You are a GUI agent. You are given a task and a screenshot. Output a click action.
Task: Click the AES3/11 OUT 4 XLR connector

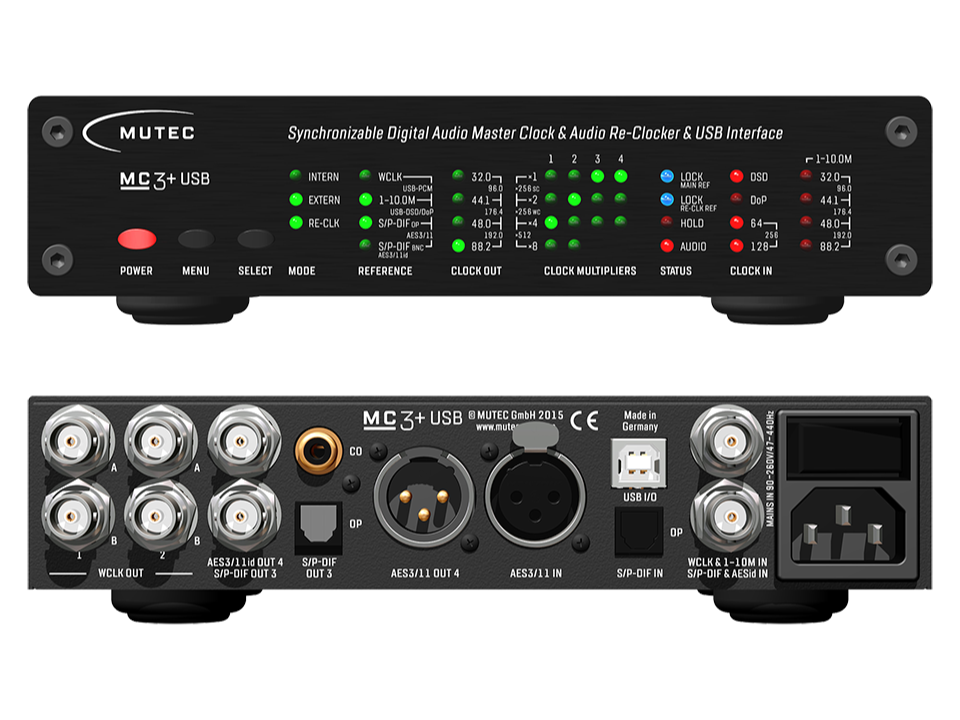(x=424, y=496)
